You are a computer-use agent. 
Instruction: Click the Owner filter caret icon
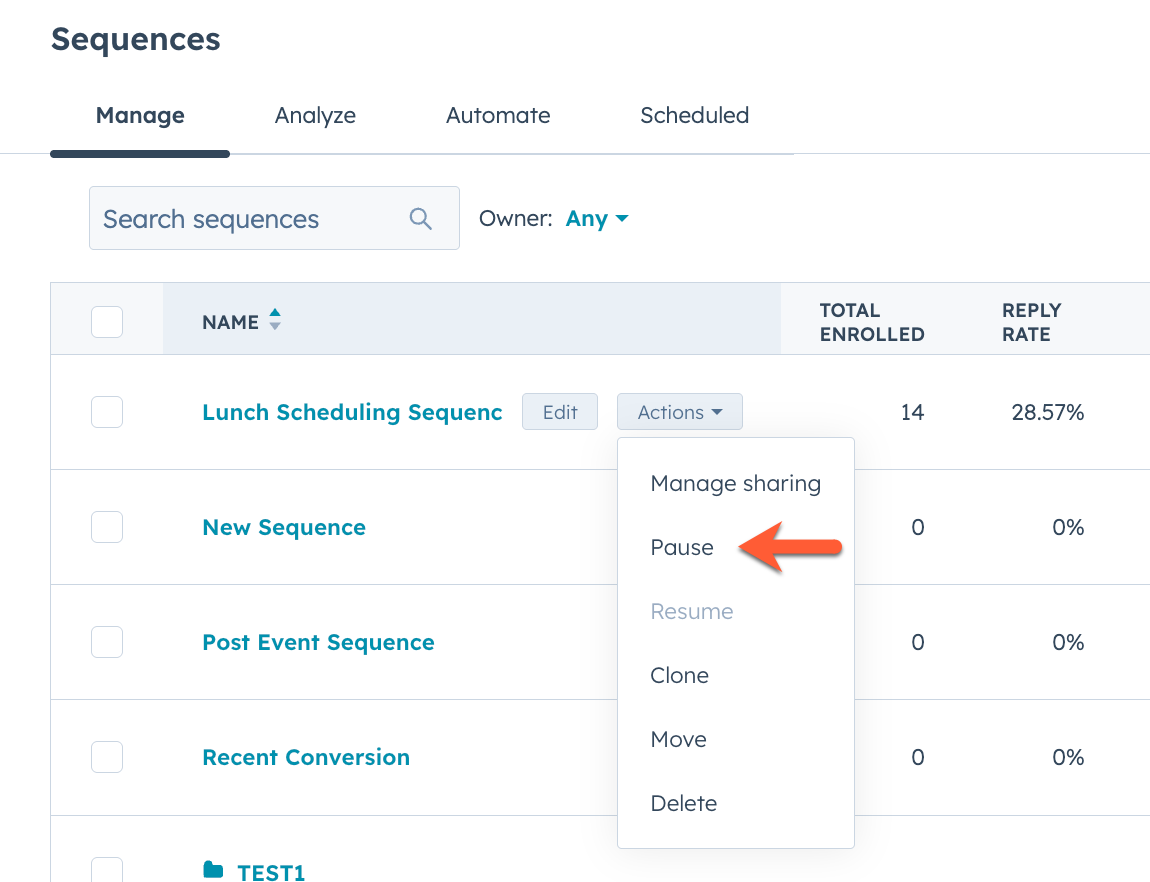(624, 219)
